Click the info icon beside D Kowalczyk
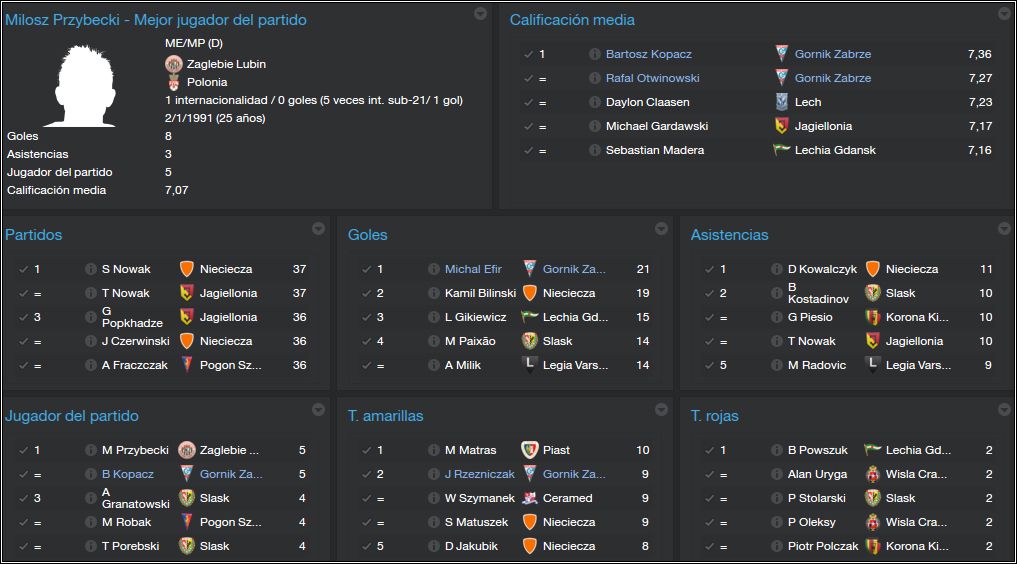 tap(776, 269)
